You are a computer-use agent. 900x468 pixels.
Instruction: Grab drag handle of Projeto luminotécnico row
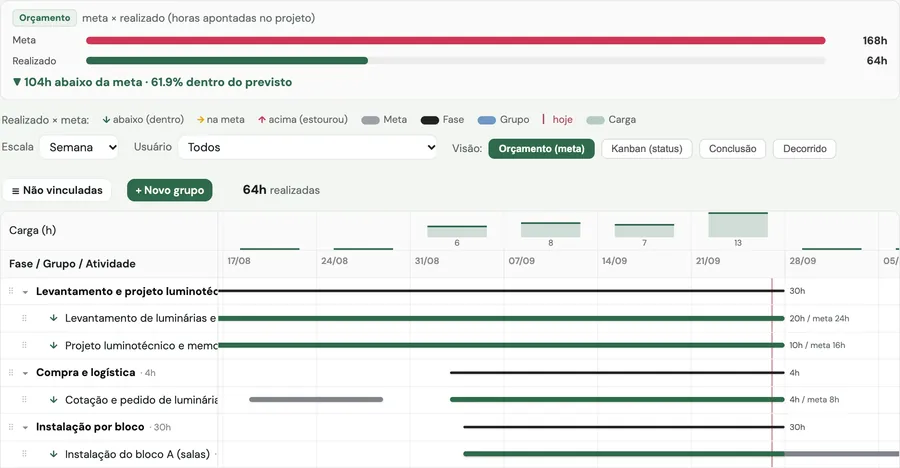tap(24, 345)
